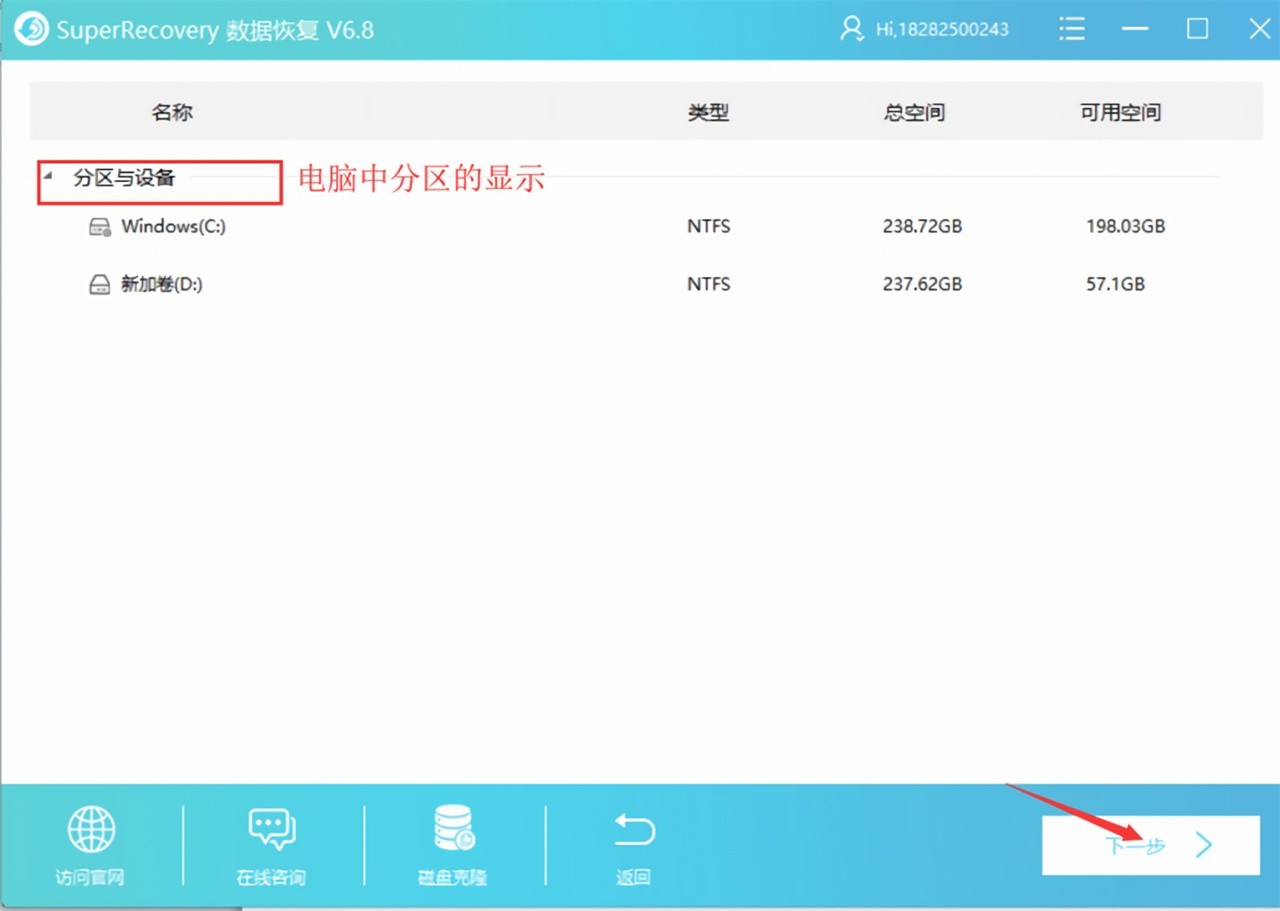1280x911 pixels.
Task: Click the user account avatar icon
Action: pyautogui.click(x=851, y=29)
